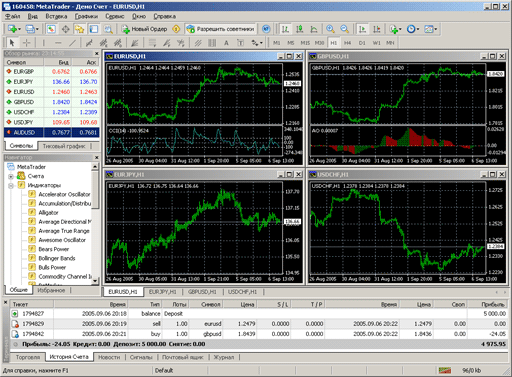The height and width of the screenshot is (377, 512).
Task: Select the vertical line drawing tool
Action: (x=43, y=43)
